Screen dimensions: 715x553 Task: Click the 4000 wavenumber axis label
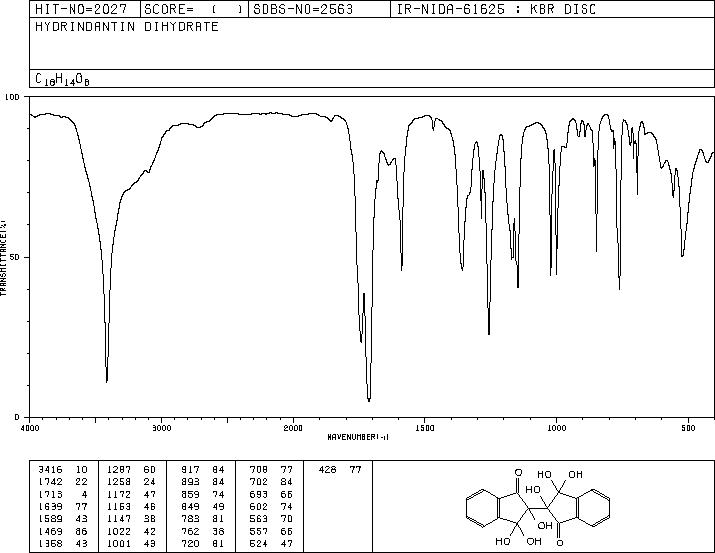pos(30,428)
